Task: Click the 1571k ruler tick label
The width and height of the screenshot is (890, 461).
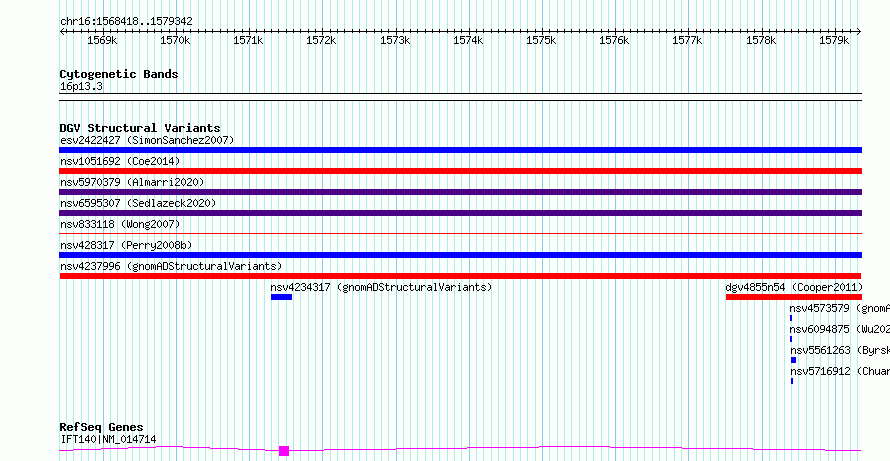Action: click(x=248, y=40)
